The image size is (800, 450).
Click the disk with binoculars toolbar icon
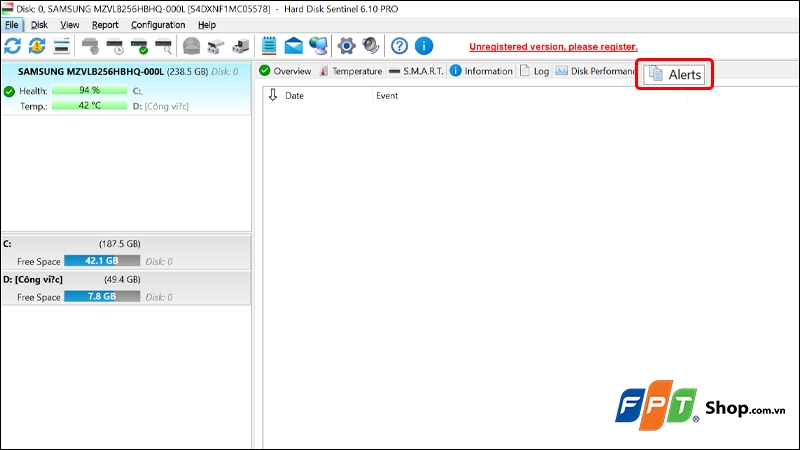tap(216, 46)
